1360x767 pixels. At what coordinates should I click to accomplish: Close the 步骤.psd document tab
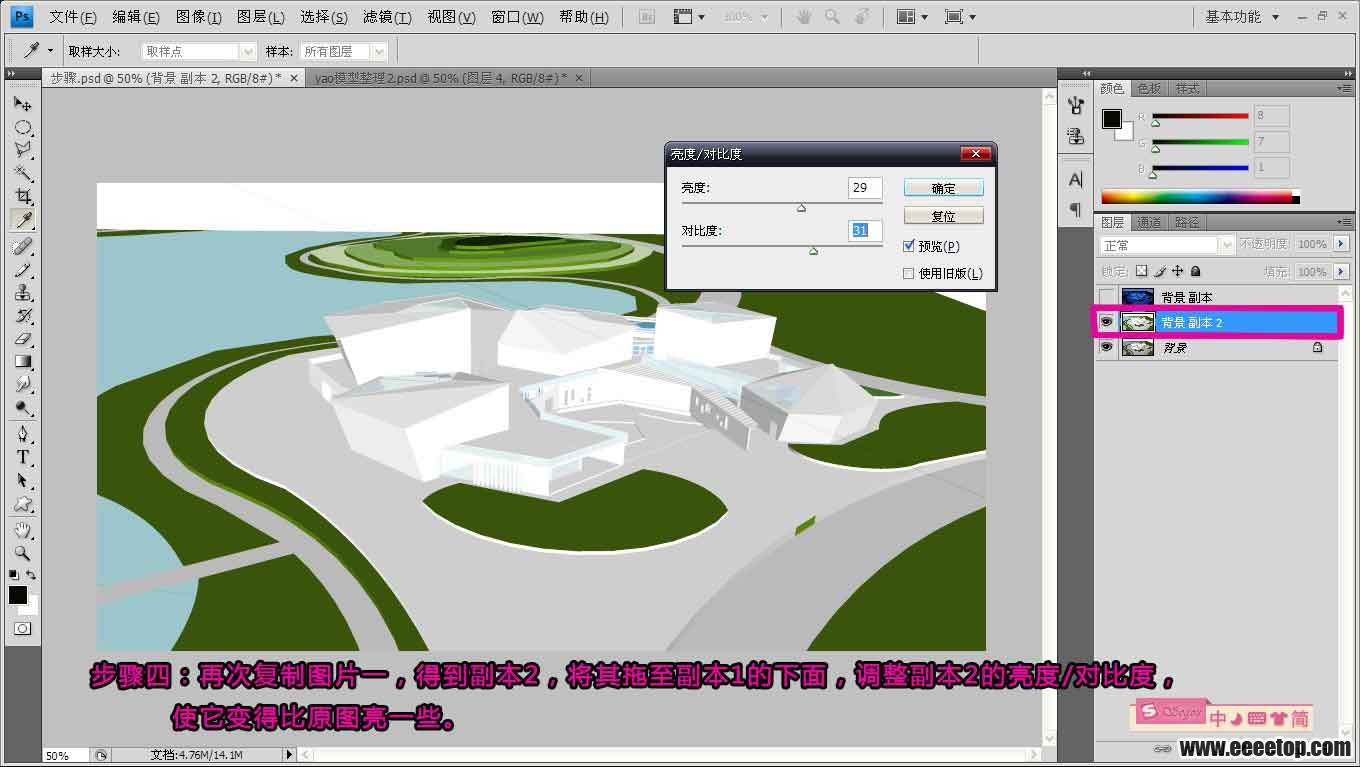click(294, 78)
